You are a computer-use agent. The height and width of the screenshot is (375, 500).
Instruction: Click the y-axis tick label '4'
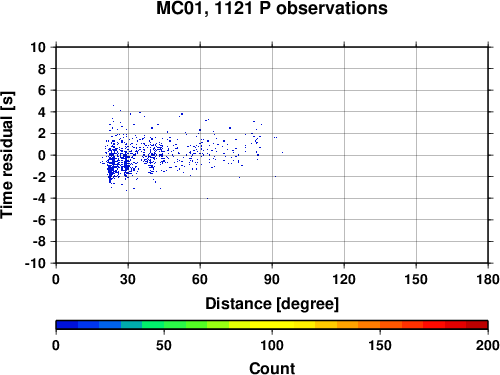point(41,112)
